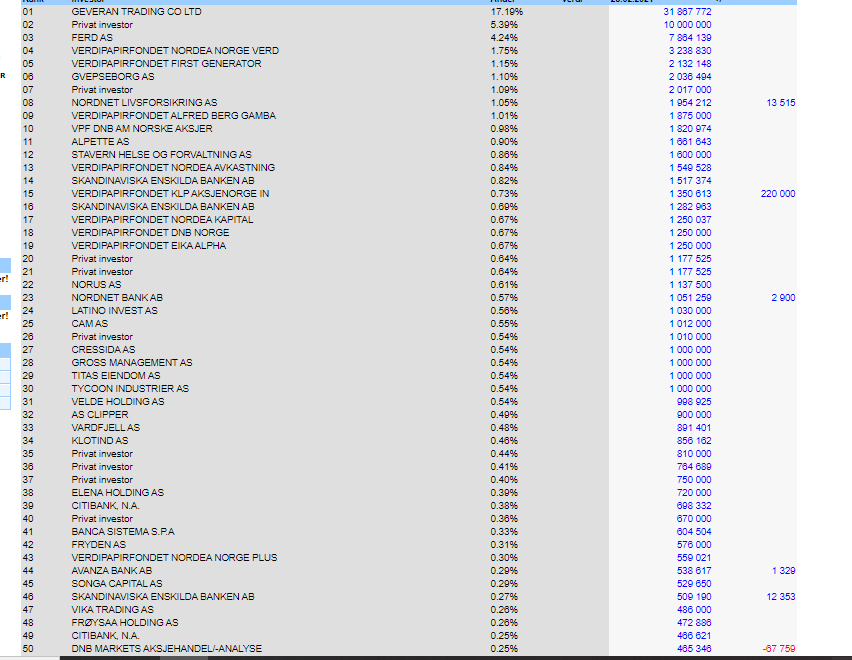This screenshot has height=660, width=852.
Task: Click share count 998 925
Action: (x=694, y=403)
